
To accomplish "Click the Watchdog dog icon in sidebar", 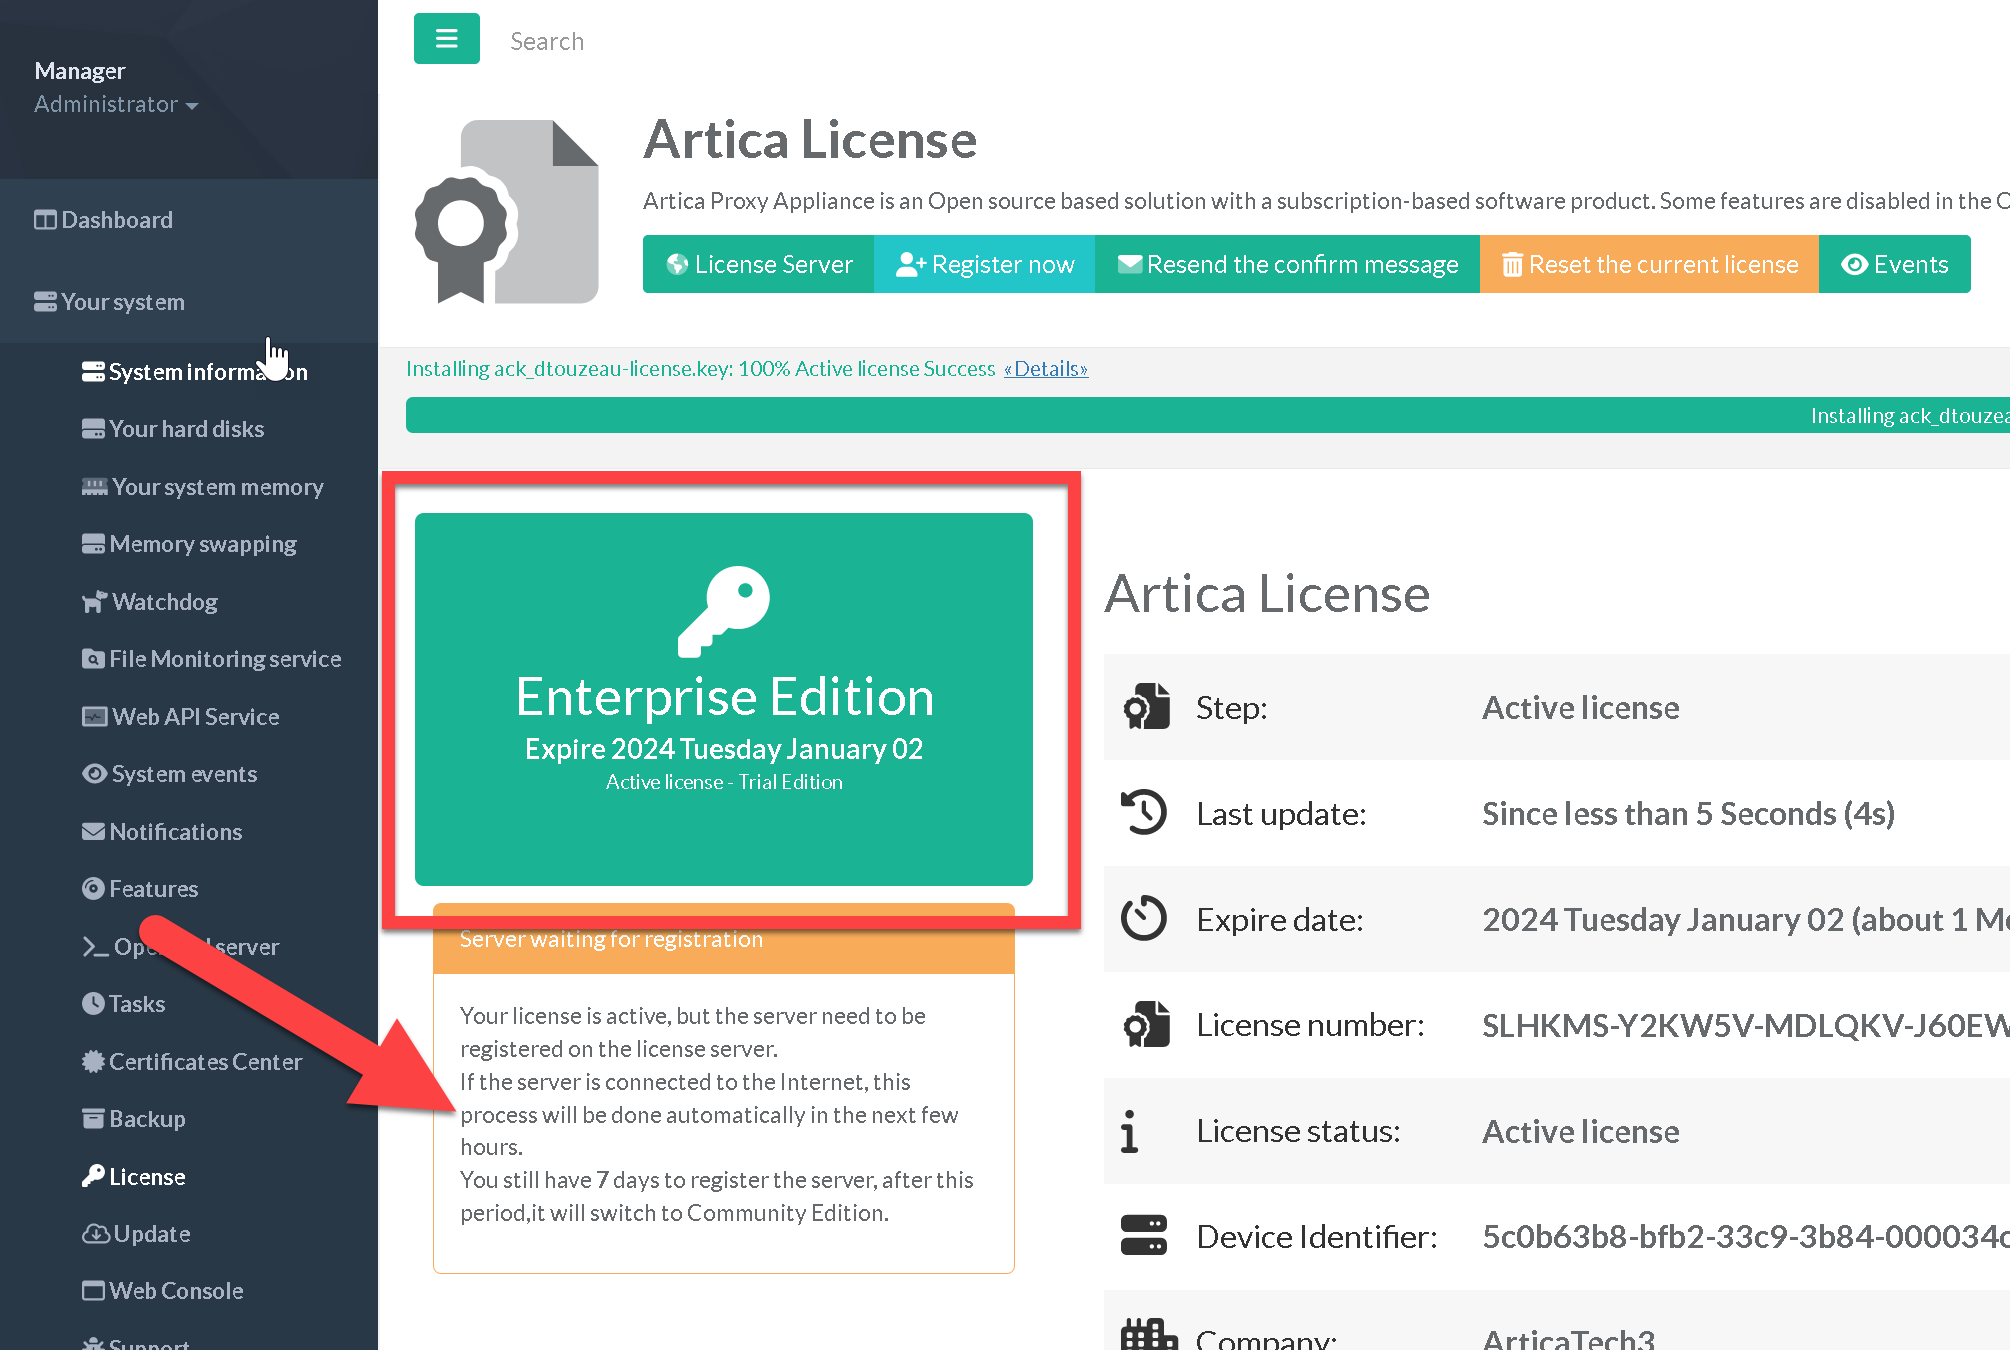I will [x=94, y=602].
